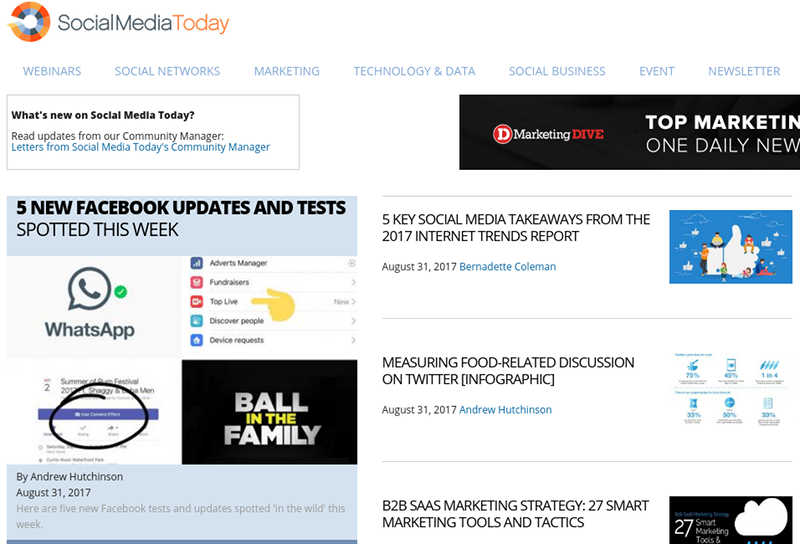Open the Webinars menu item
This screenshot has height=544, width=800.
tap(52, 71)
